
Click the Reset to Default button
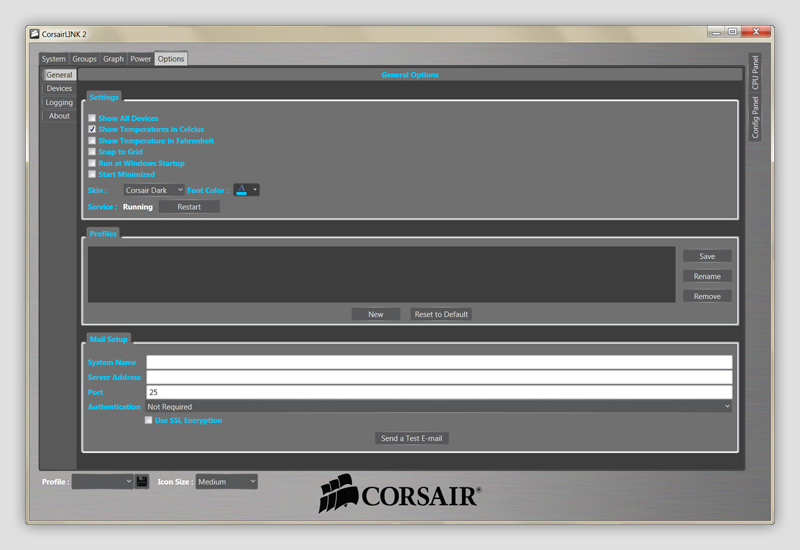441,314
